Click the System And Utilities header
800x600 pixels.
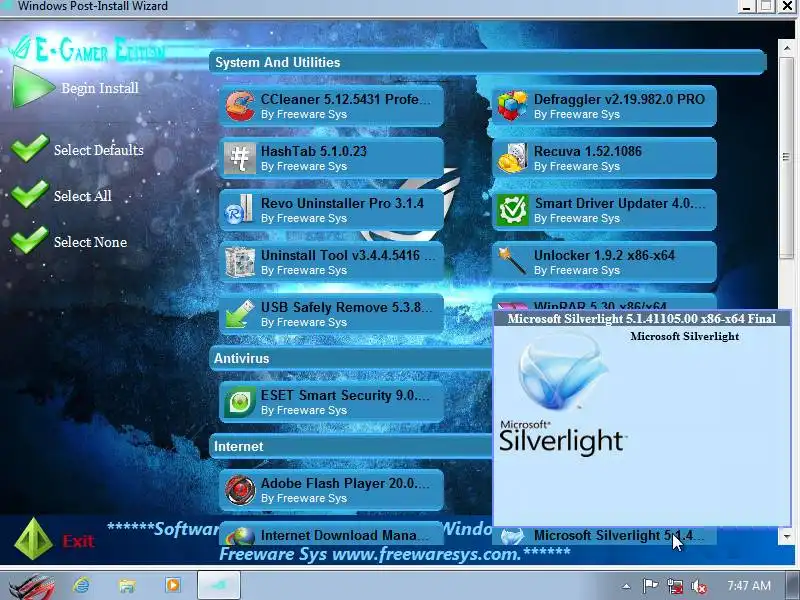click(x=487, y=63)
